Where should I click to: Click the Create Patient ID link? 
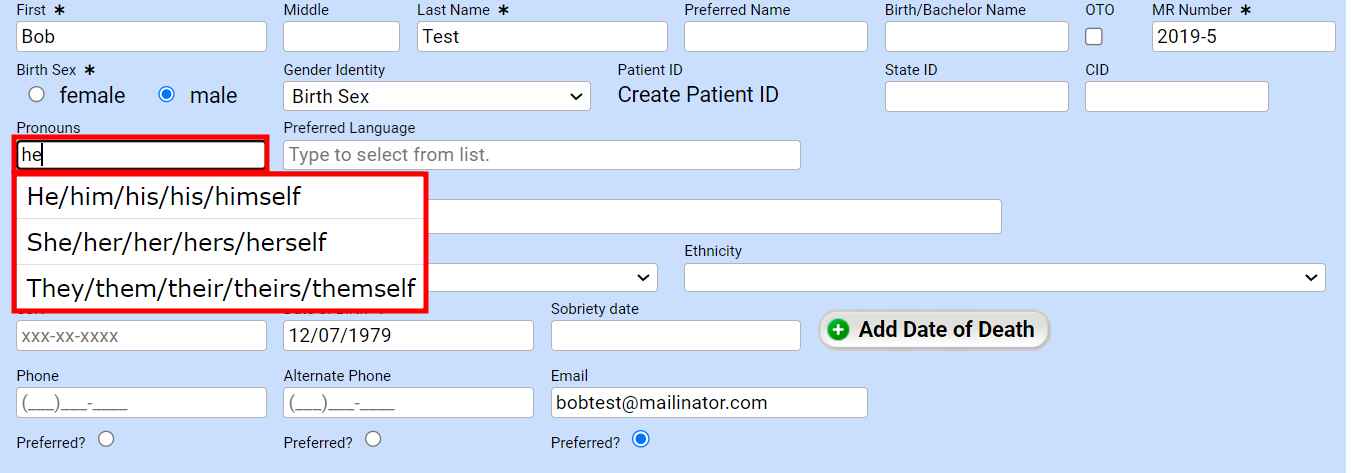[x=698, y=95]
